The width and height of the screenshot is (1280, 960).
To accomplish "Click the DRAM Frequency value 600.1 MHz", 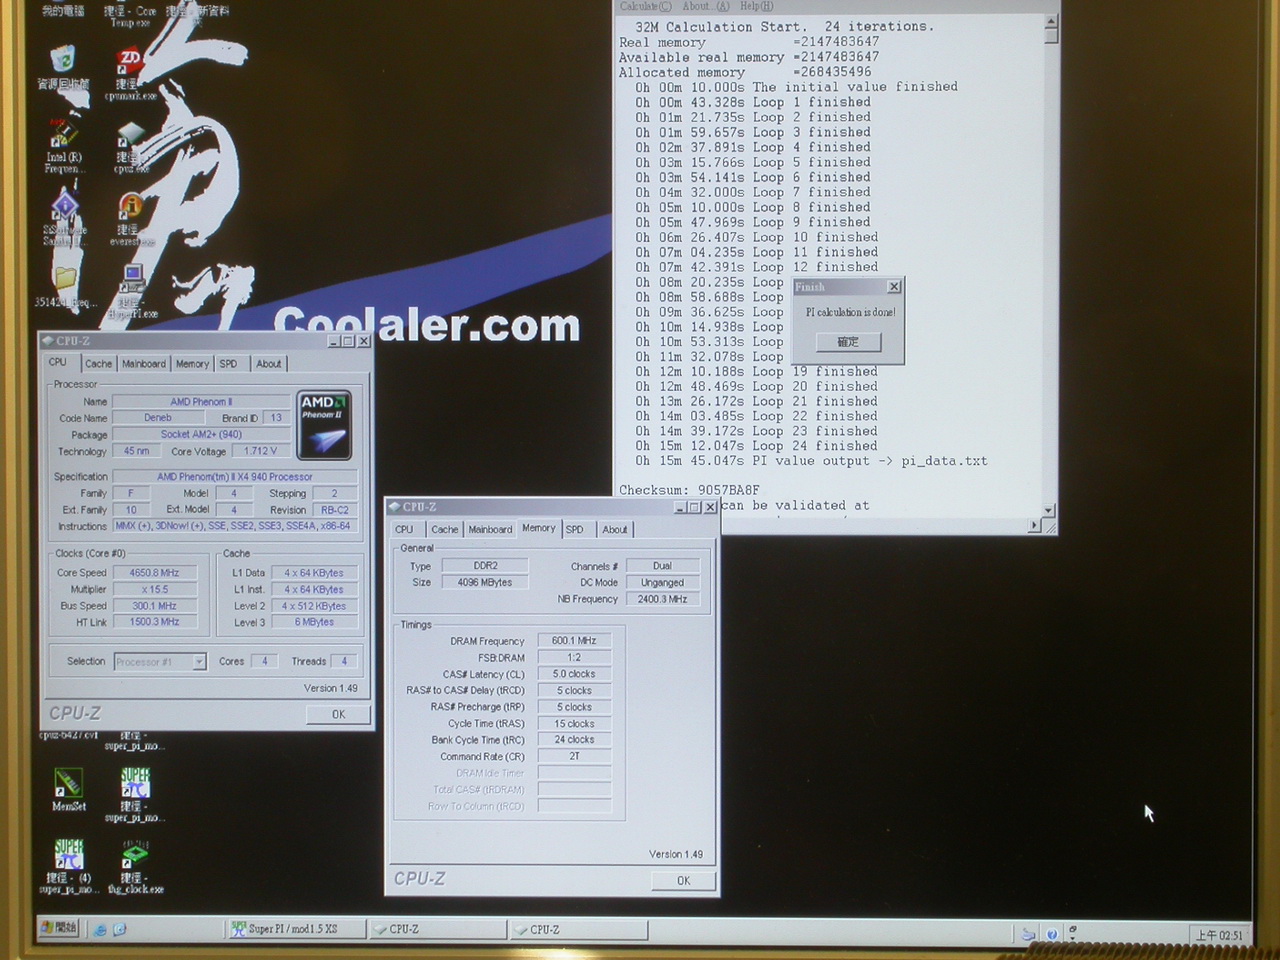I will [x=574, y=641].
